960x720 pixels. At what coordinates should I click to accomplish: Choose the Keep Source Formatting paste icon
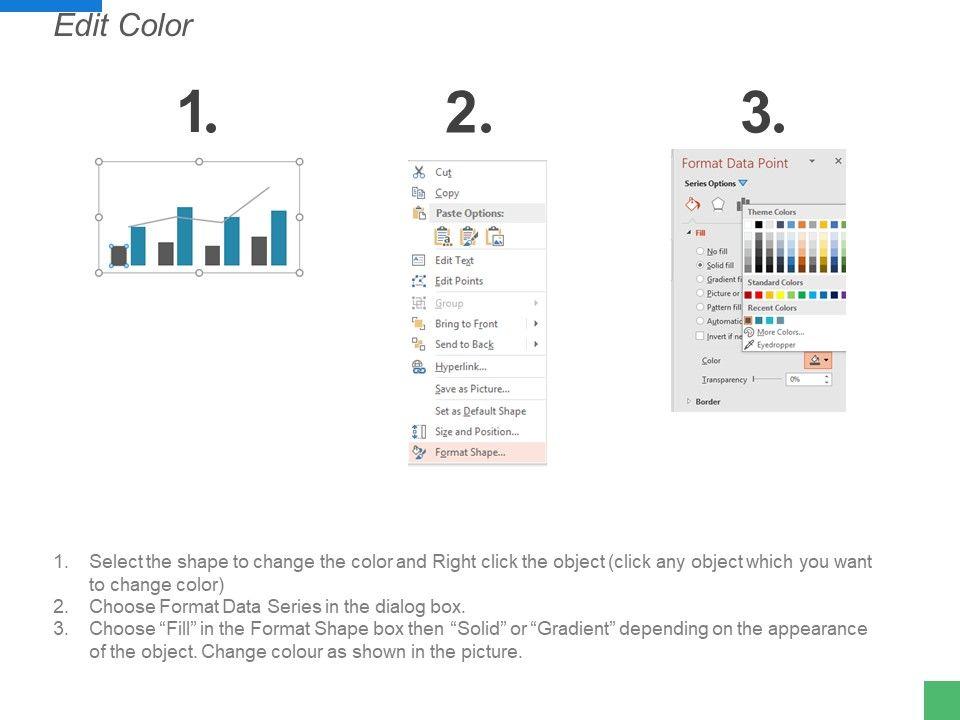[x=443, y=236]
